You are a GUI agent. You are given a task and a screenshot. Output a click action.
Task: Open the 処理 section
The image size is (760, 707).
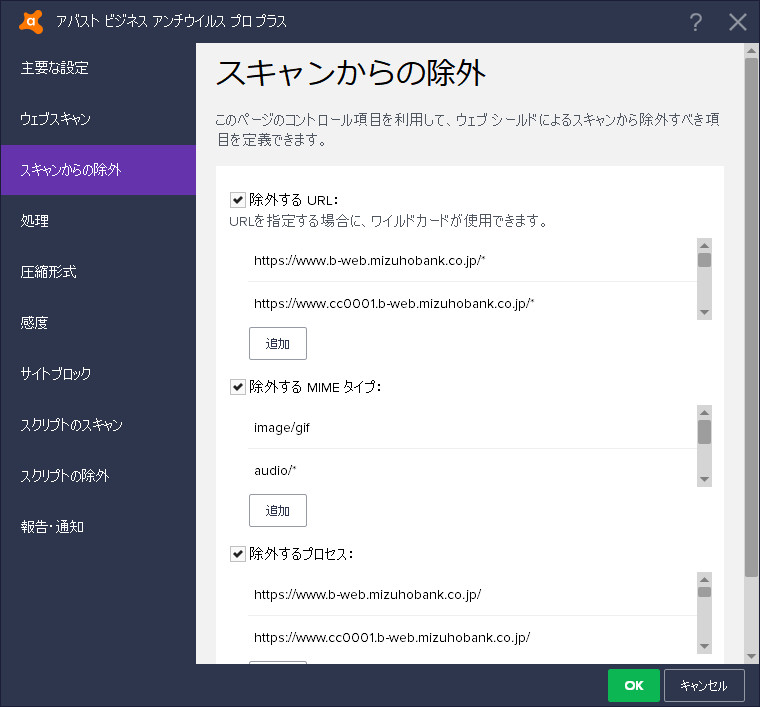click(x=98, y=221)
